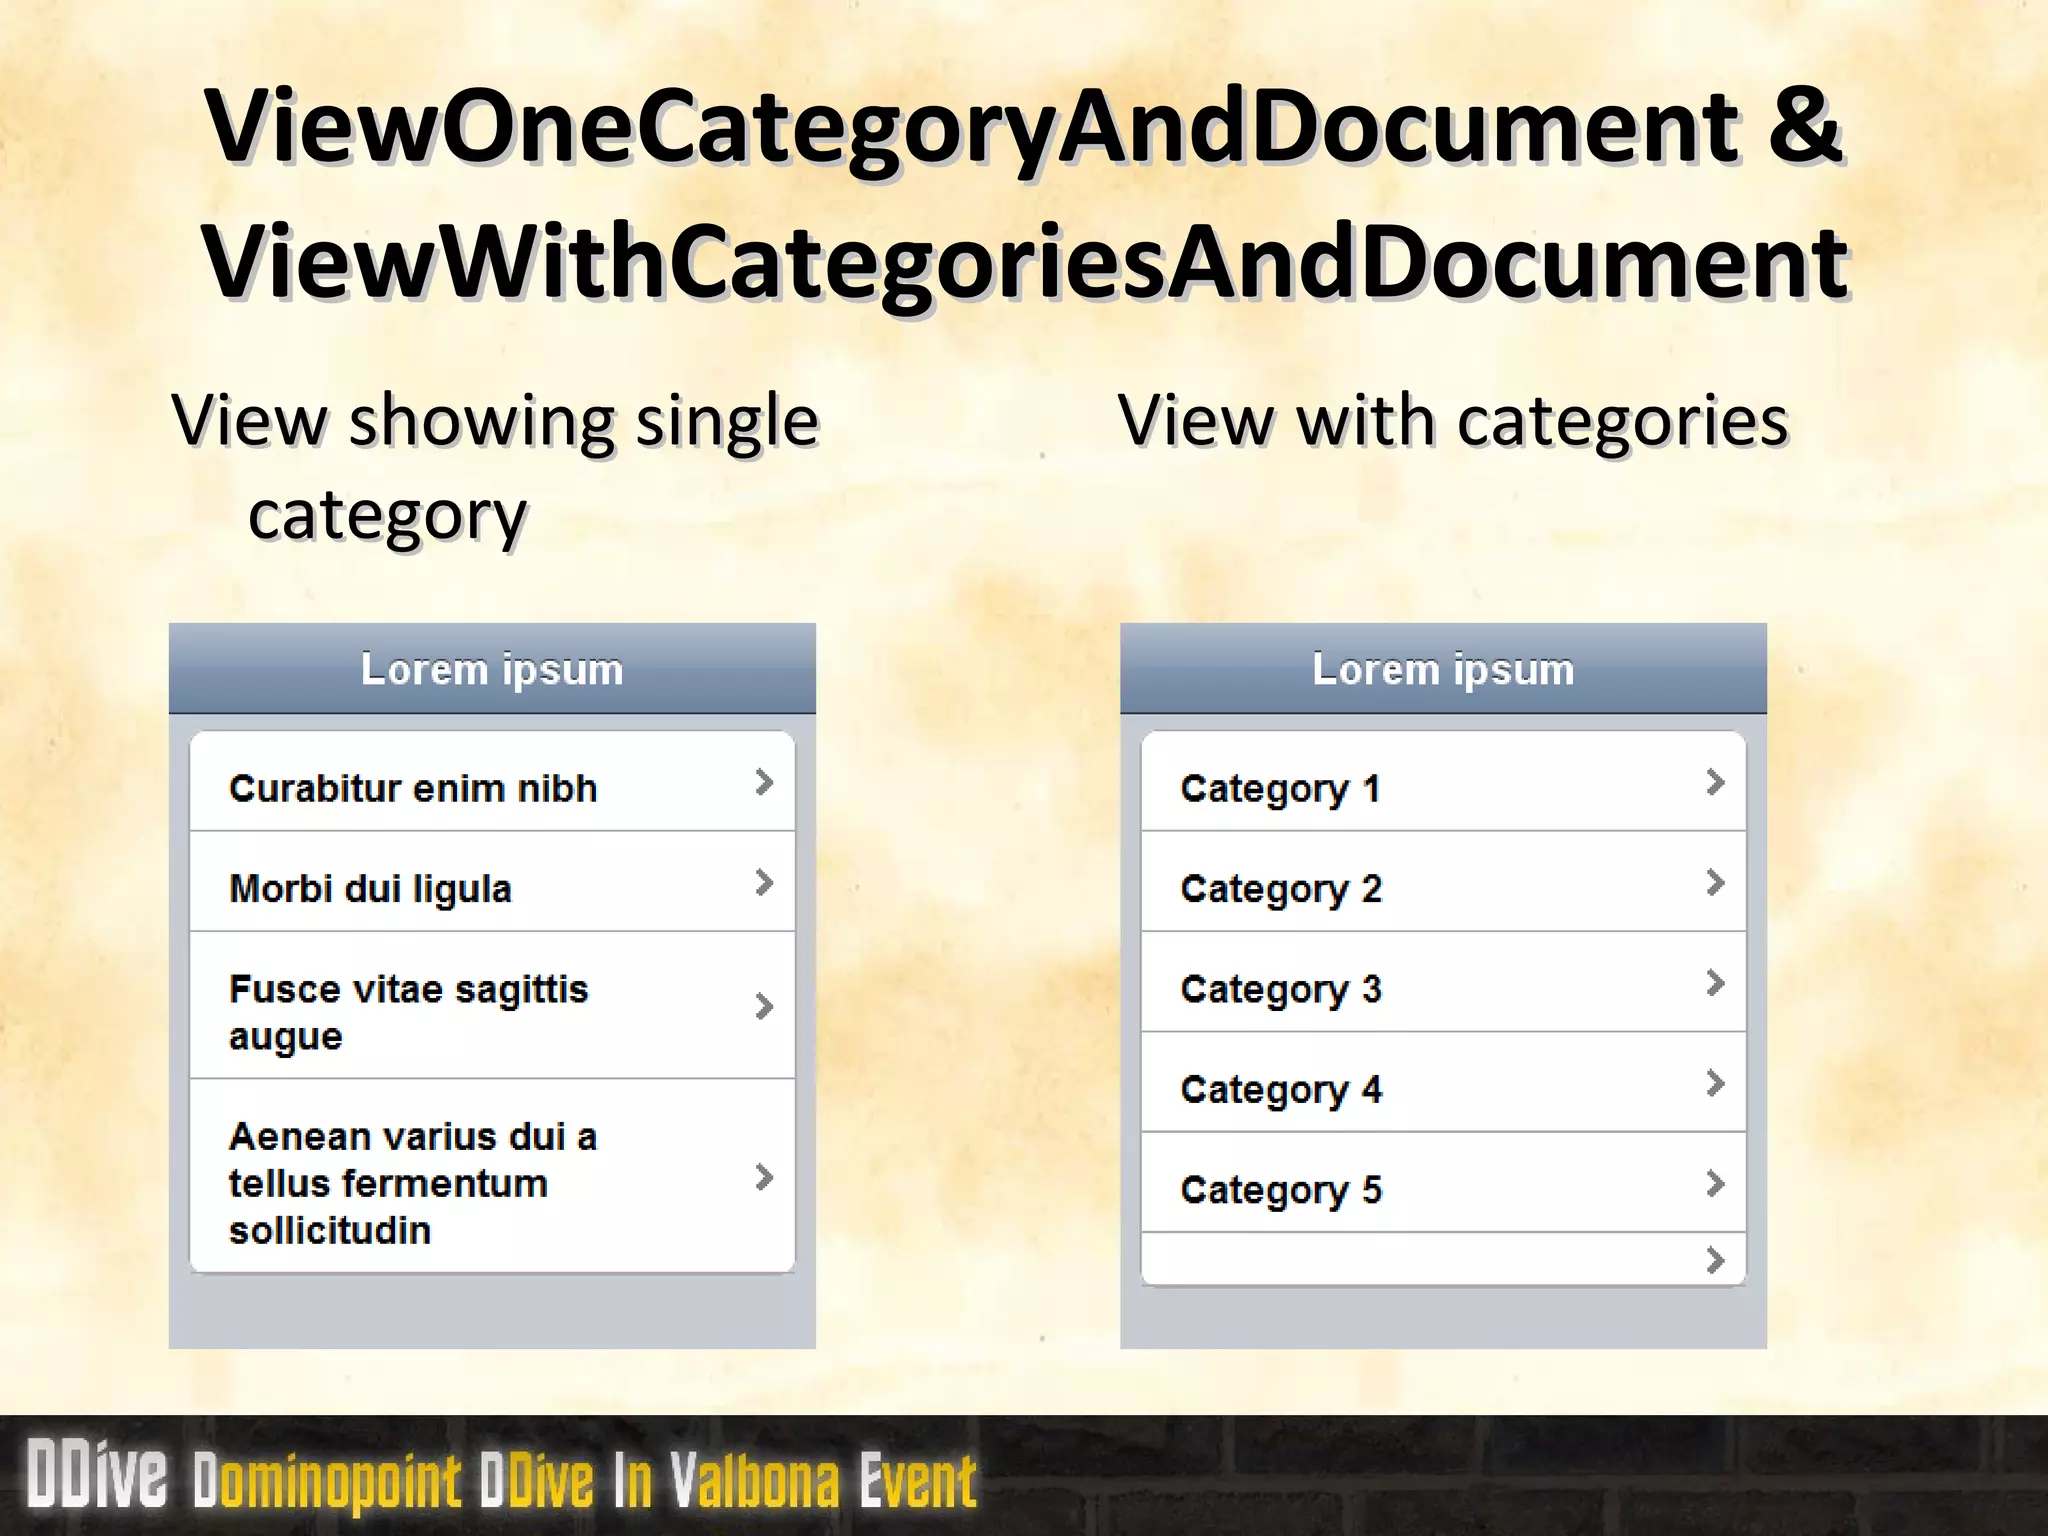Open the Category 5 row
The image size is (2048, 1536).
1443,1183
